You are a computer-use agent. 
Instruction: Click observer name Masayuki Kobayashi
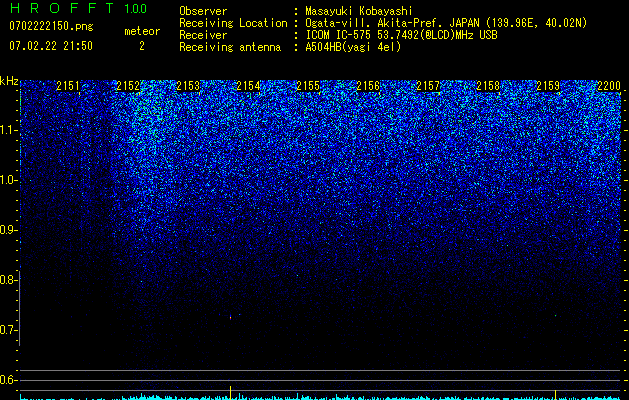[358, 11]
